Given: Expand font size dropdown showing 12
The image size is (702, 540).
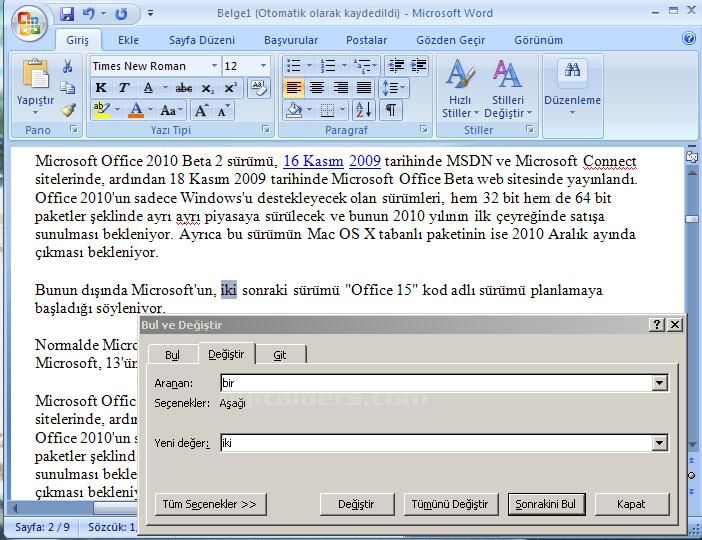Looking at the screenshot, I should (263, 66).
